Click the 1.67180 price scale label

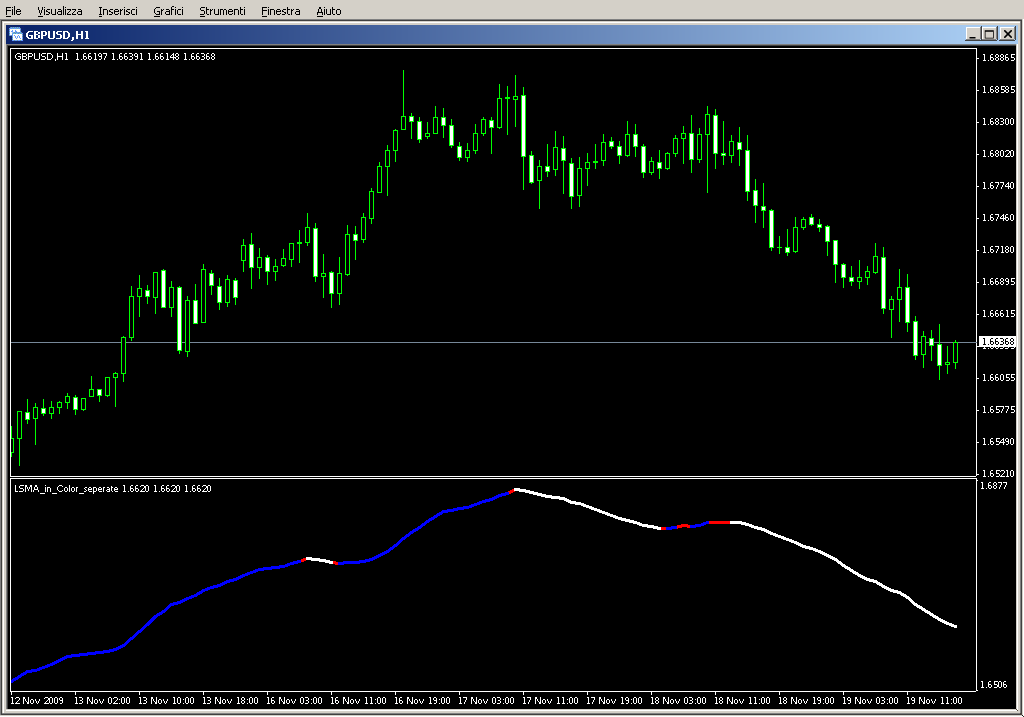tap(999, 249)
